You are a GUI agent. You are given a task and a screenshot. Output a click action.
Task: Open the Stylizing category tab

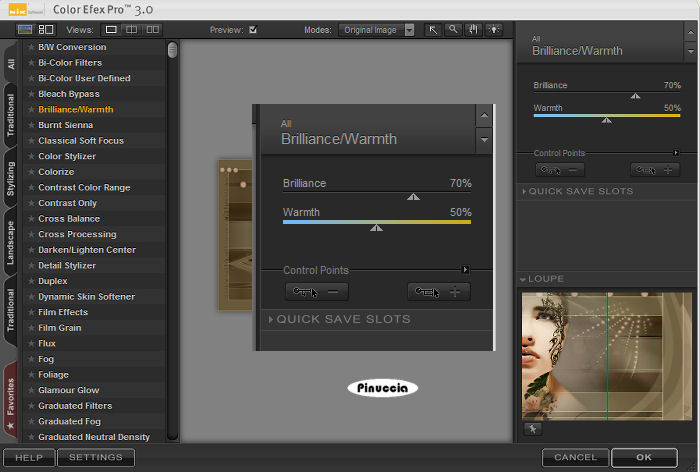11,179
